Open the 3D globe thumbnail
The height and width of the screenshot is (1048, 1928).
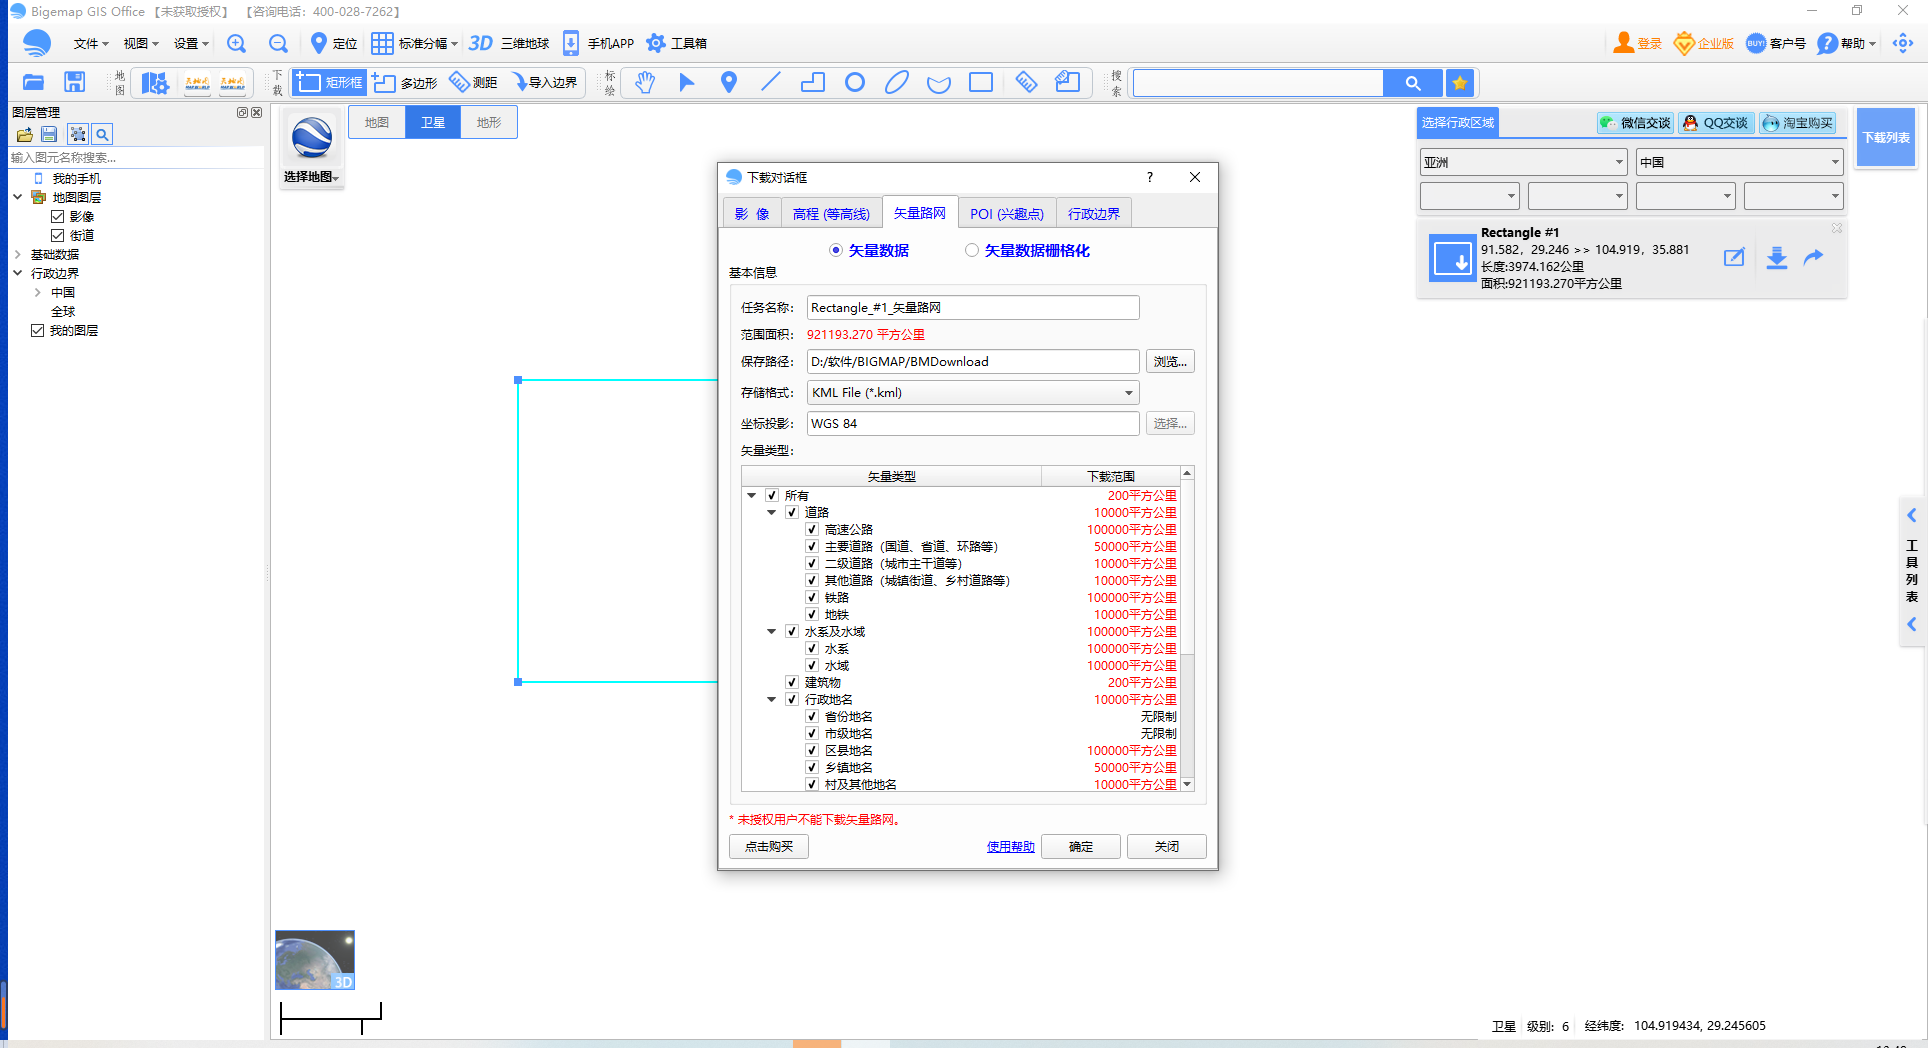(x=315, y=960)
